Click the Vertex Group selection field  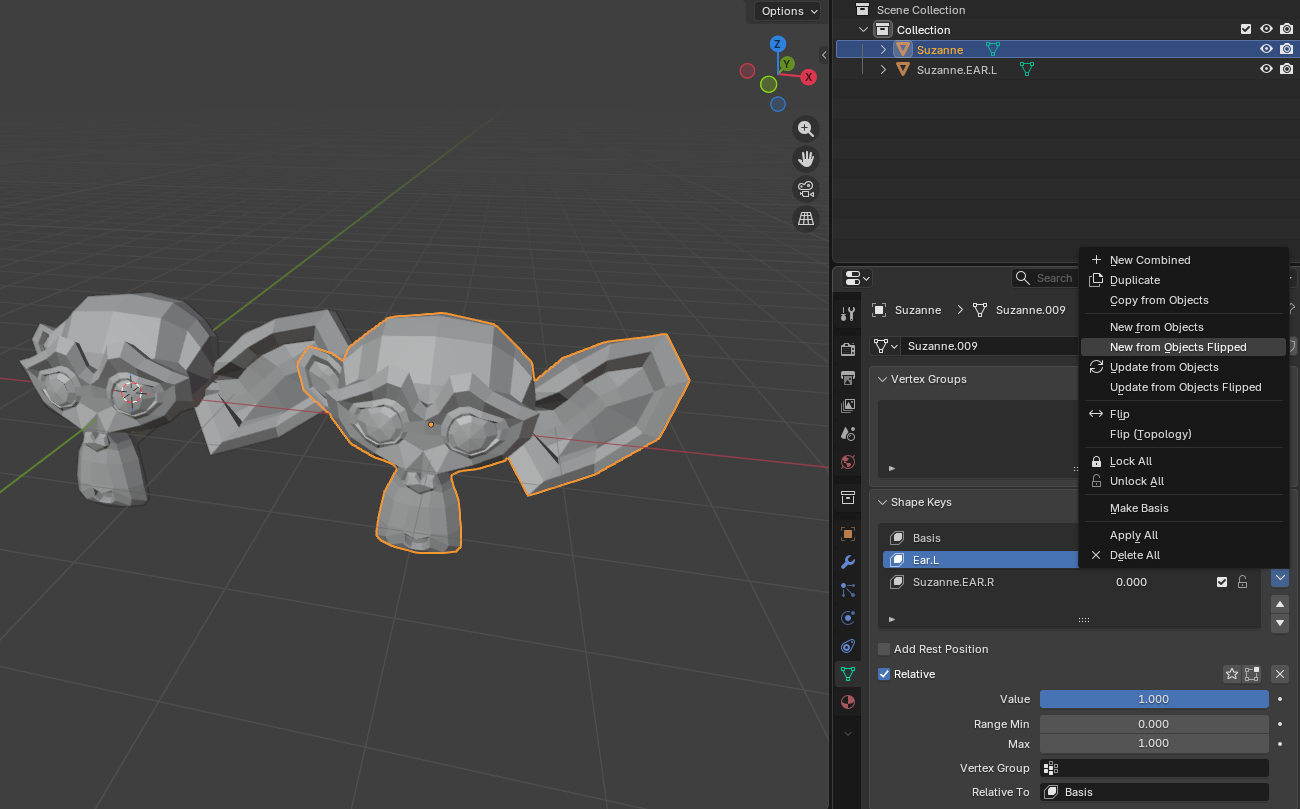click(1154, 768)
